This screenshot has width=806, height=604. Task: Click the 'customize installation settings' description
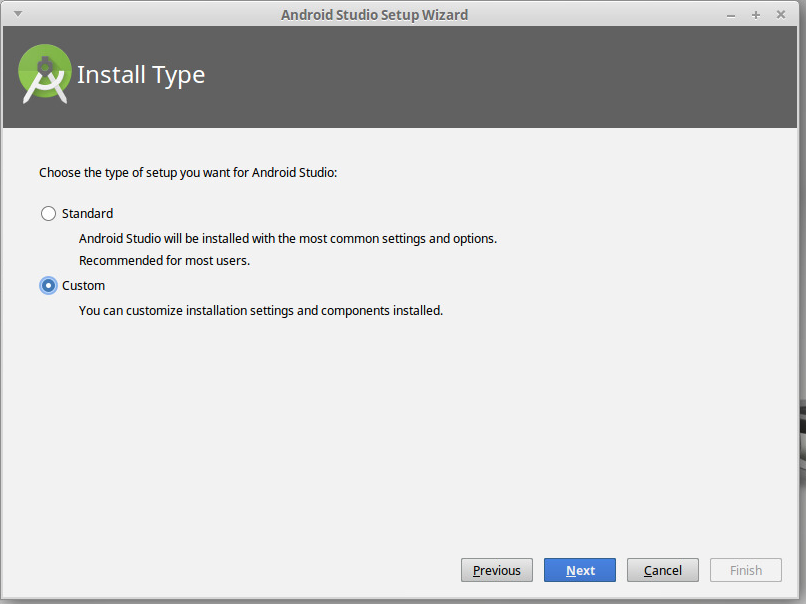coord(261,310)
